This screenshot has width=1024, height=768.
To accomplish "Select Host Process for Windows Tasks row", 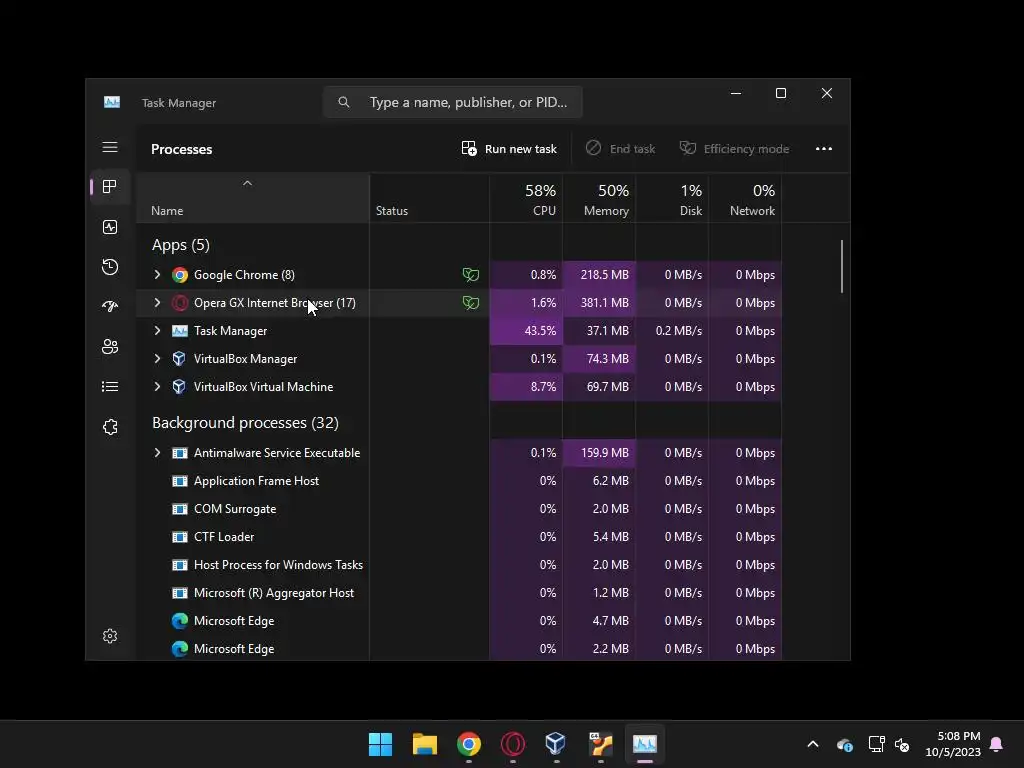I will point(458,565).
